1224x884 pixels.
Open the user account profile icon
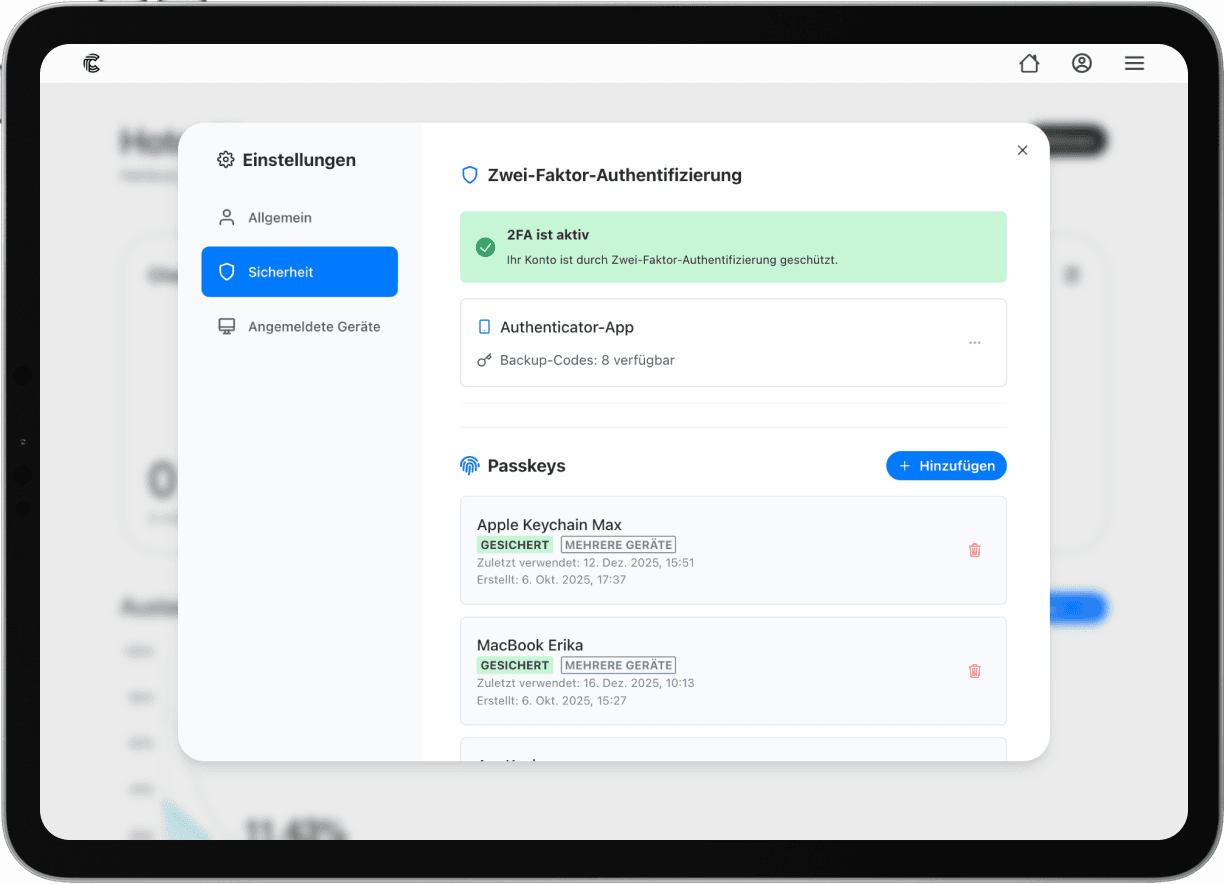[1082, 64]
